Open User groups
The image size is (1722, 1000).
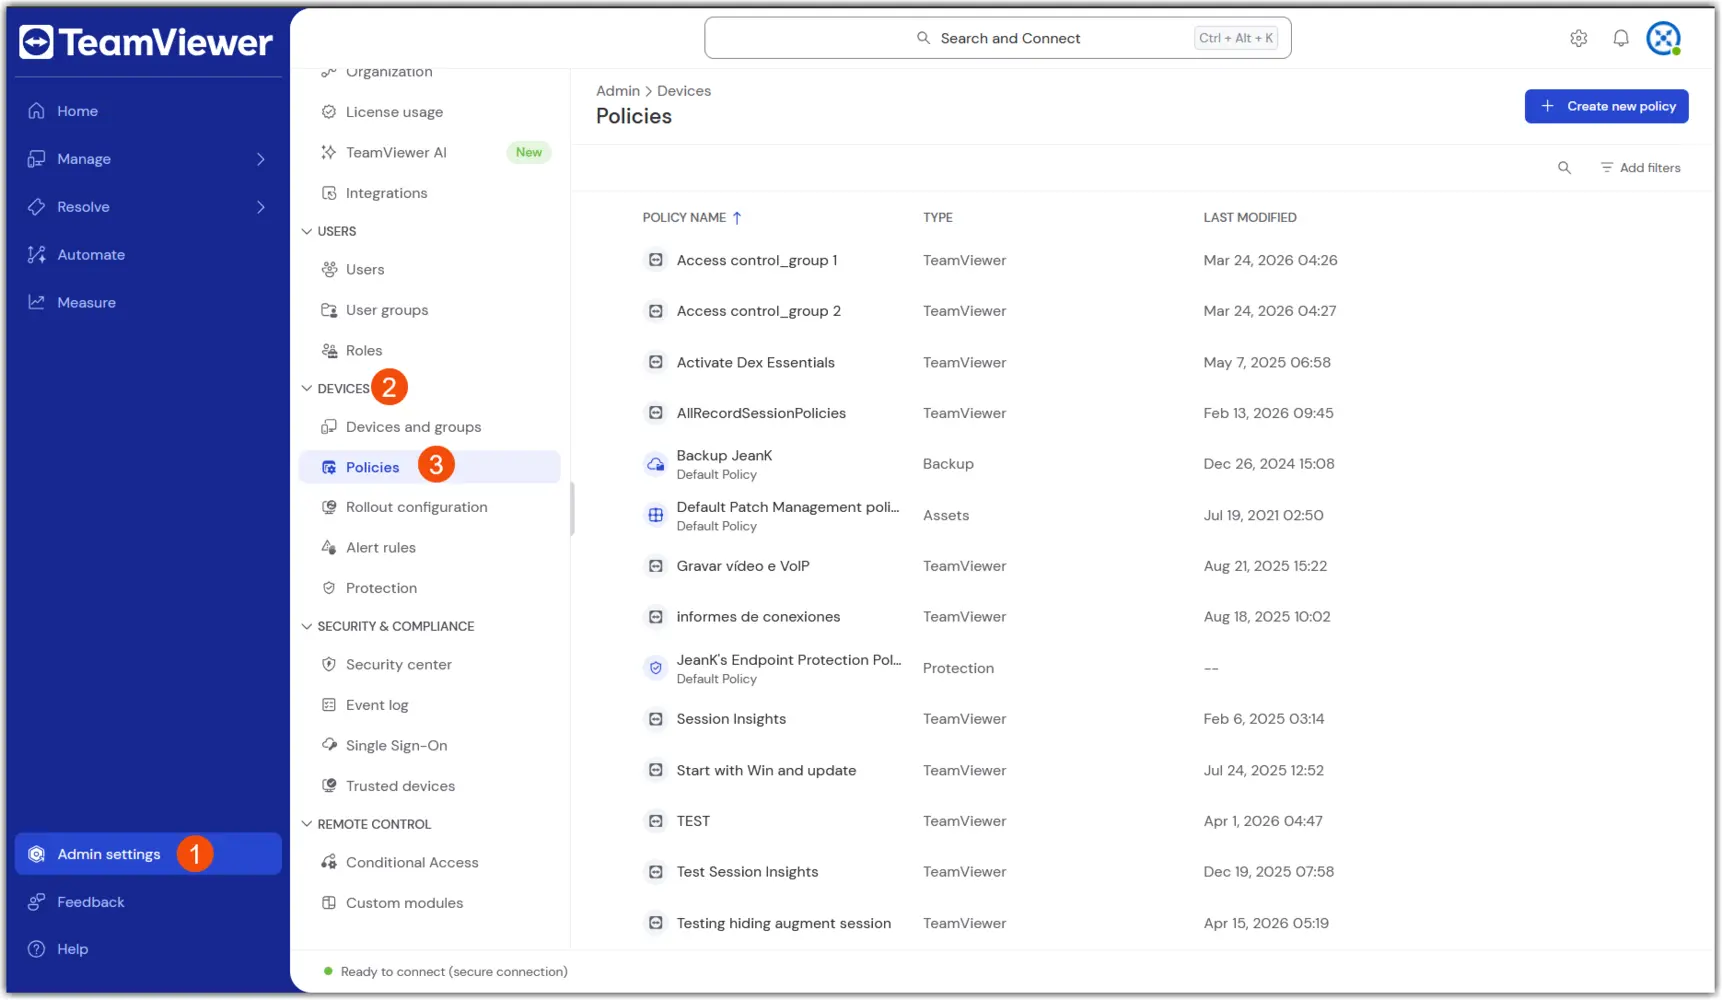tap(430, 310)
